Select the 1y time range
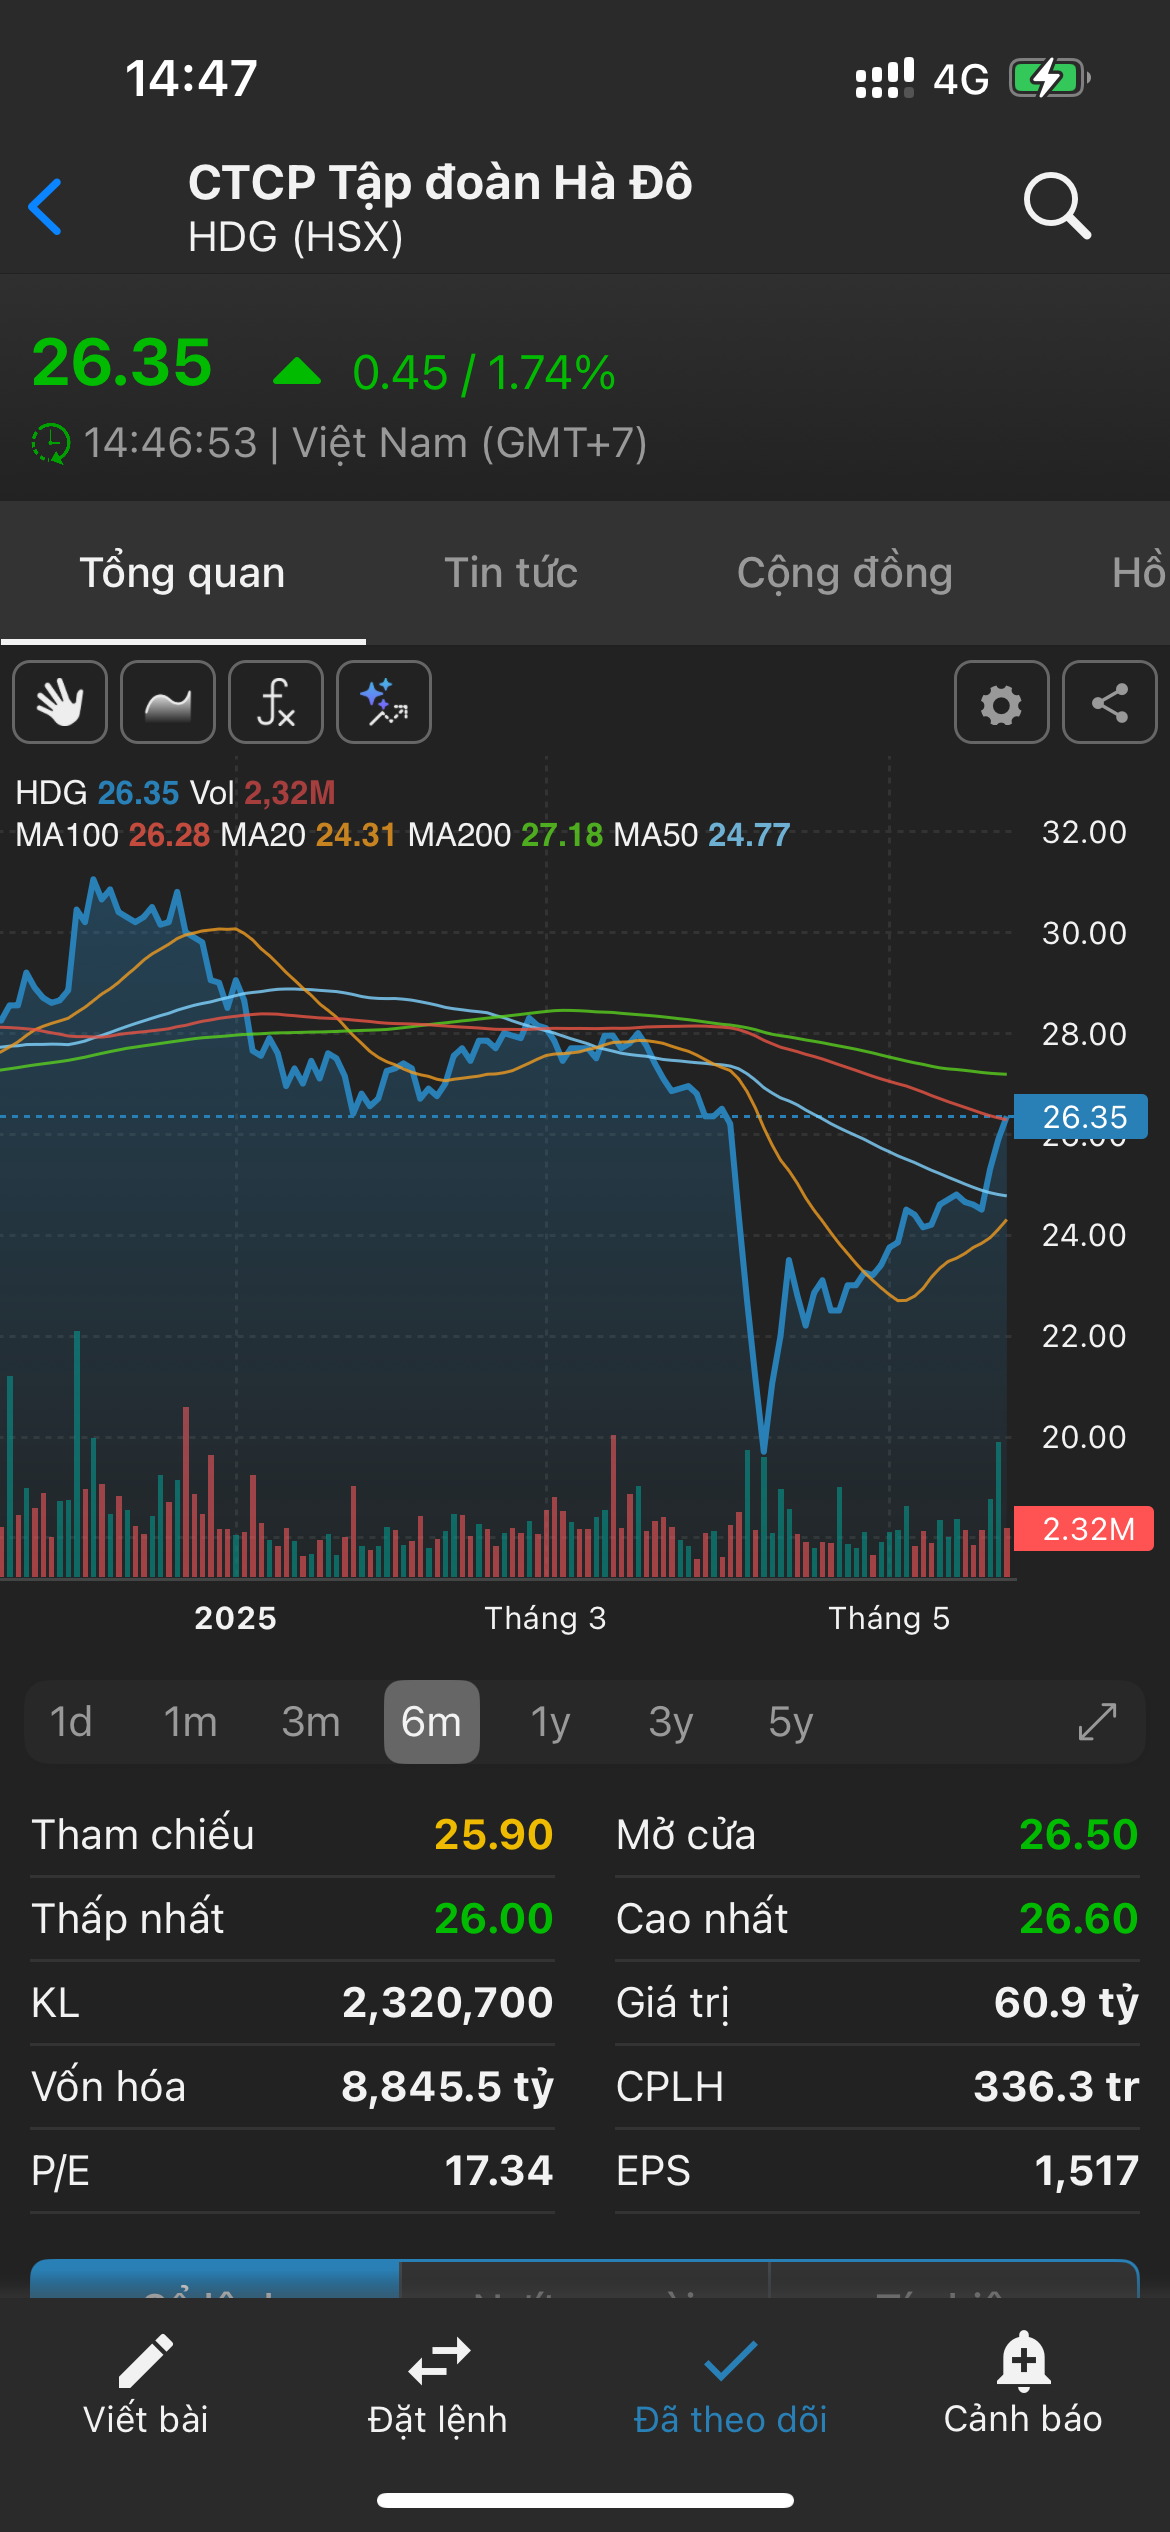Viewport: 1170px width, 2532px height. pos(551,1721)
